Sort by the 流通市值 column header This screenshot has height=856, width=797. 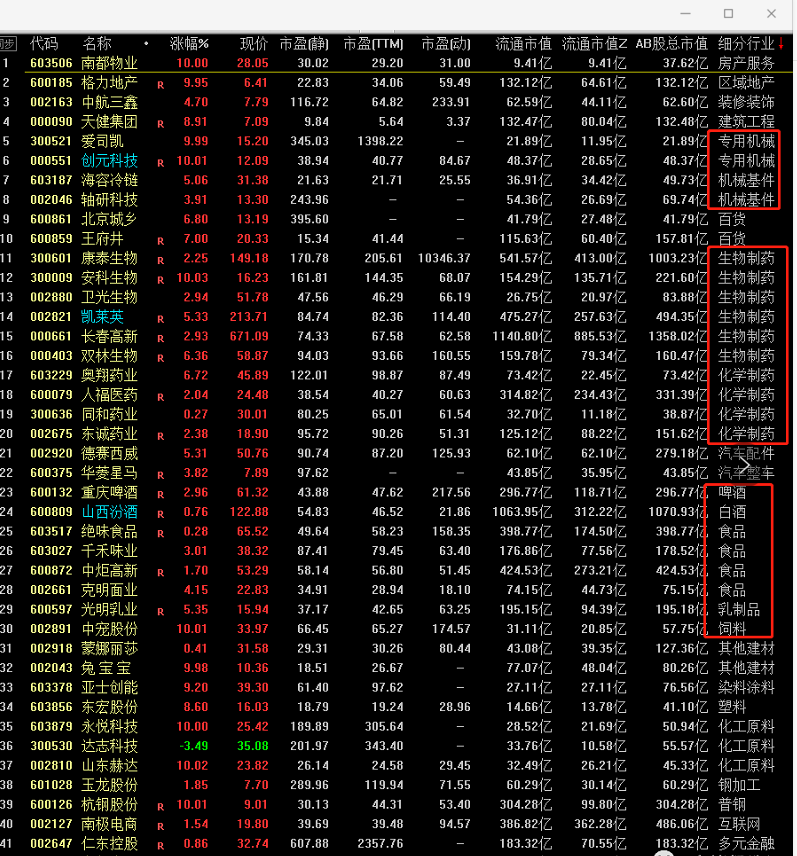pos(524,44)
